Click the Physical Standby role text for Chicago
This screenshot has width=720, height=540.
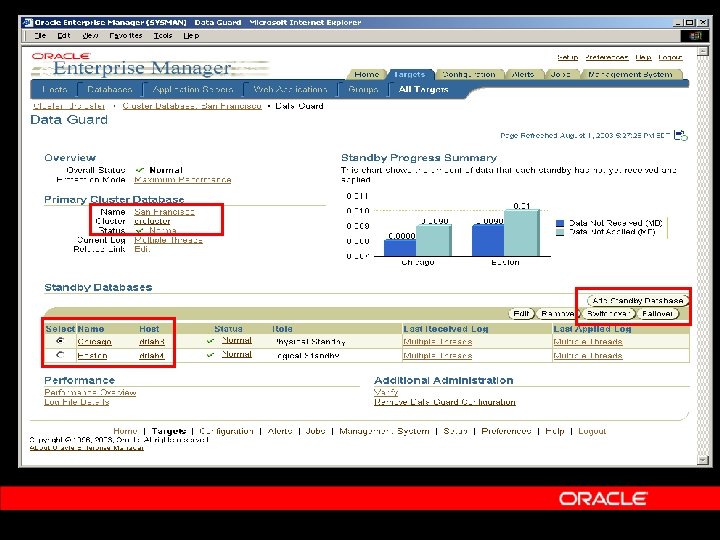[310, 342]
